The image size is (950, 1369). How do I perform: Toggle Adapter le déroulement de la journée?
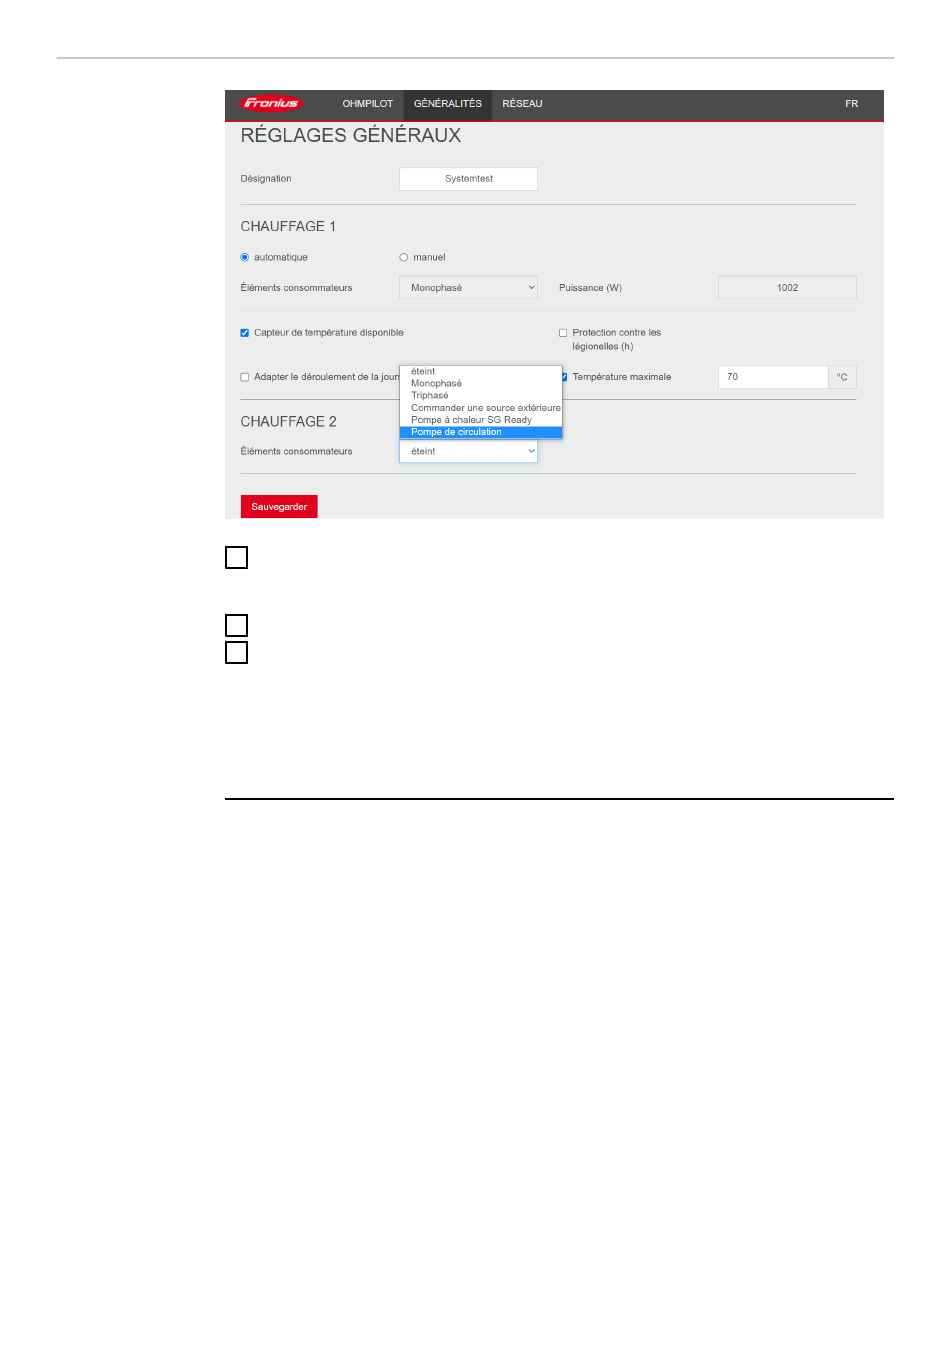[x=245, y=377]
